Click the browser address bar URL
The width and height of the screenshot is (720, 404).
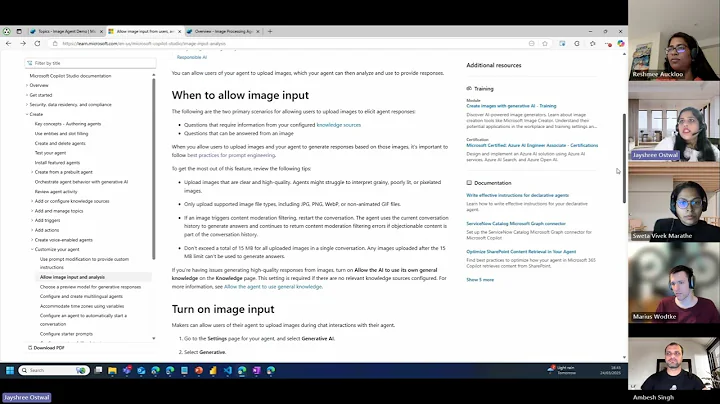[x=144, y=44]
